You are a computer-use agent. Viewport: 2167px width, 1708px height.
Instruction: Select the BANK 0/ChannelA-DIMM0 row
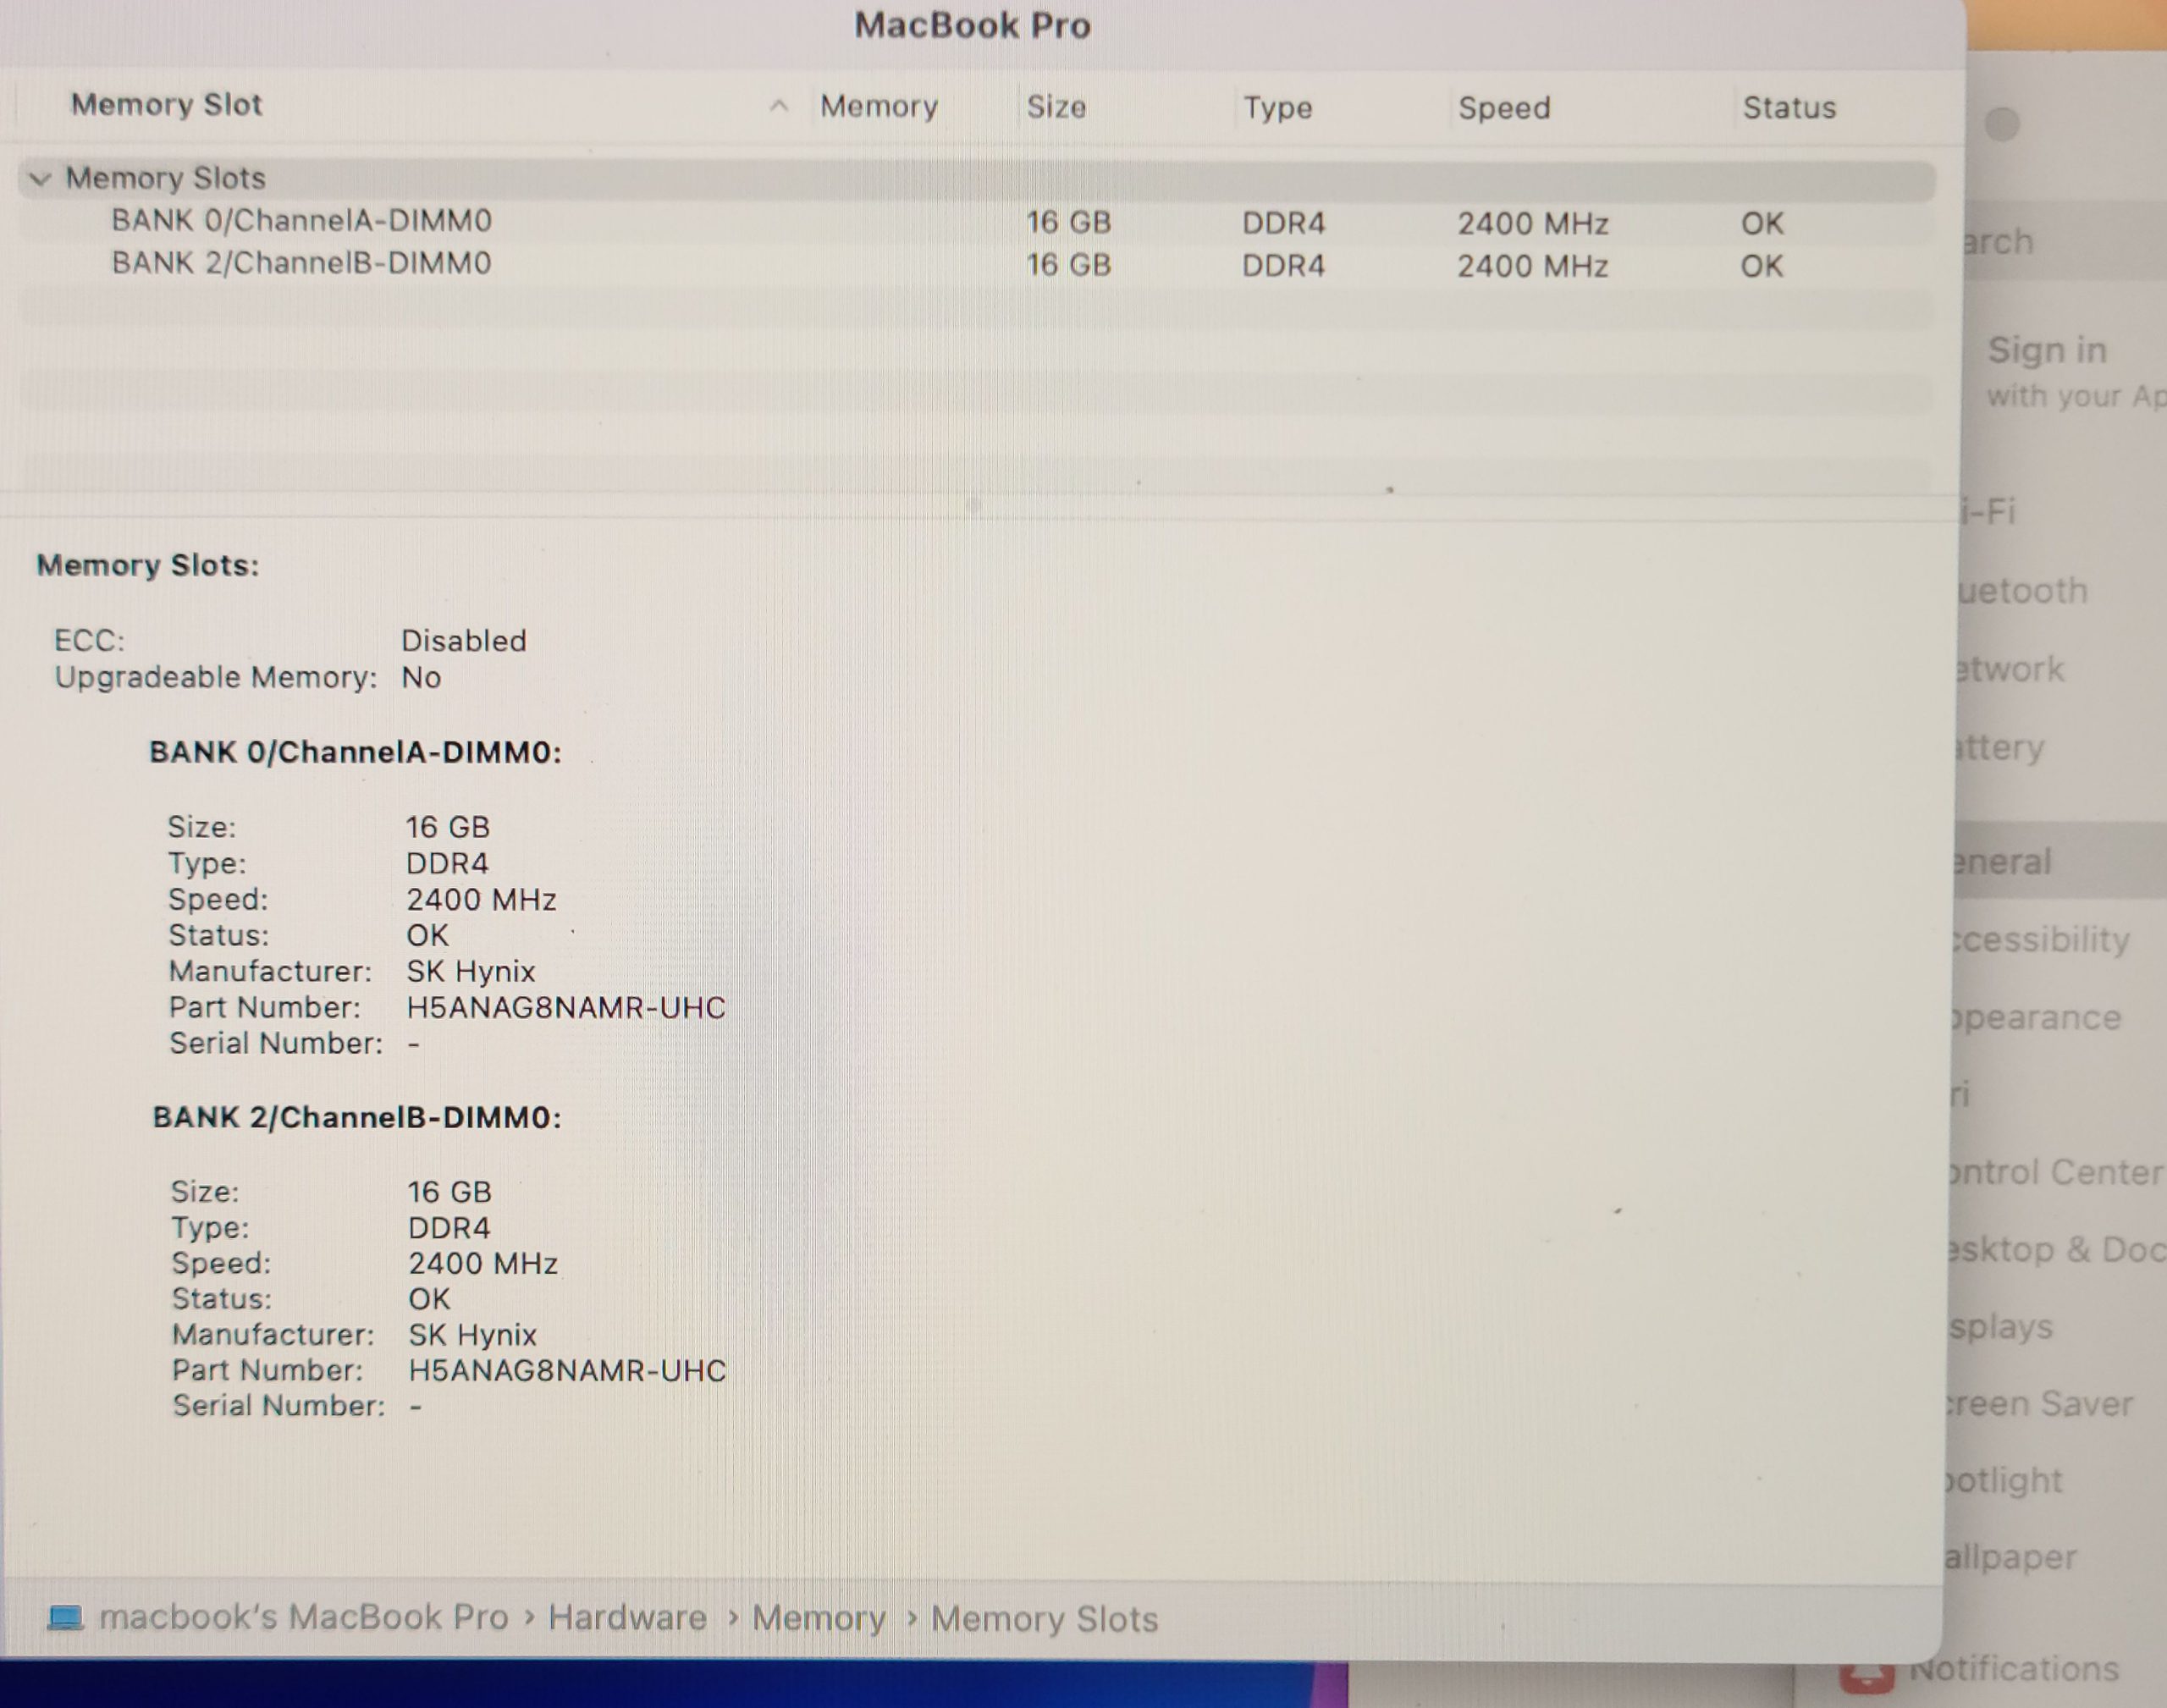click(x=301, y=221)
